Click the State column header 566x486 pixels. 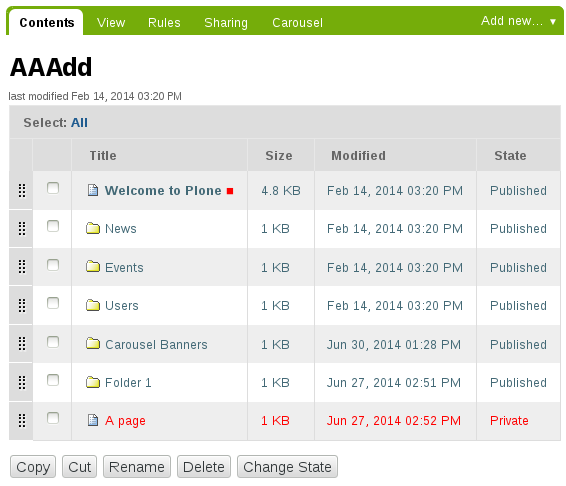(x=510, y=156)
